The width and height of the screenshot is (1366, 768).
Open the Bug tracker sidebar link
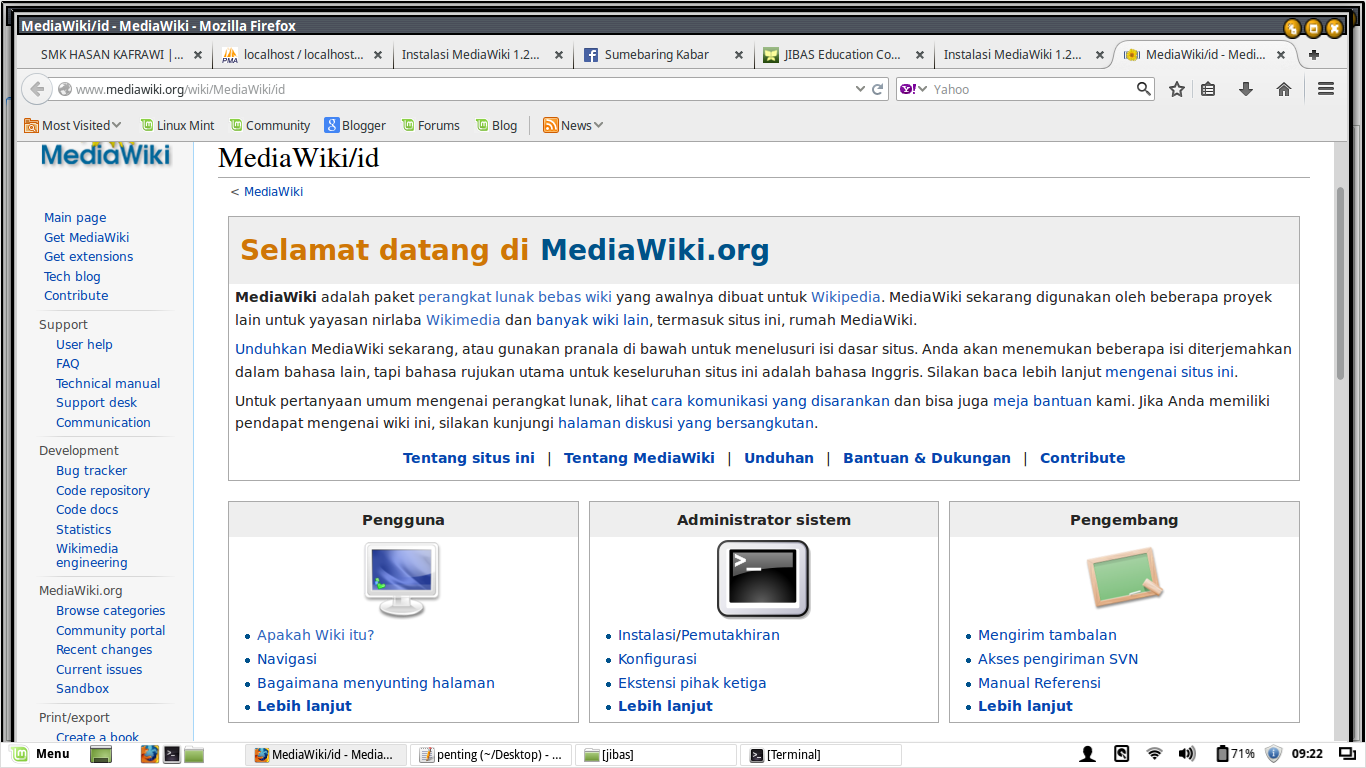point(92,470)
